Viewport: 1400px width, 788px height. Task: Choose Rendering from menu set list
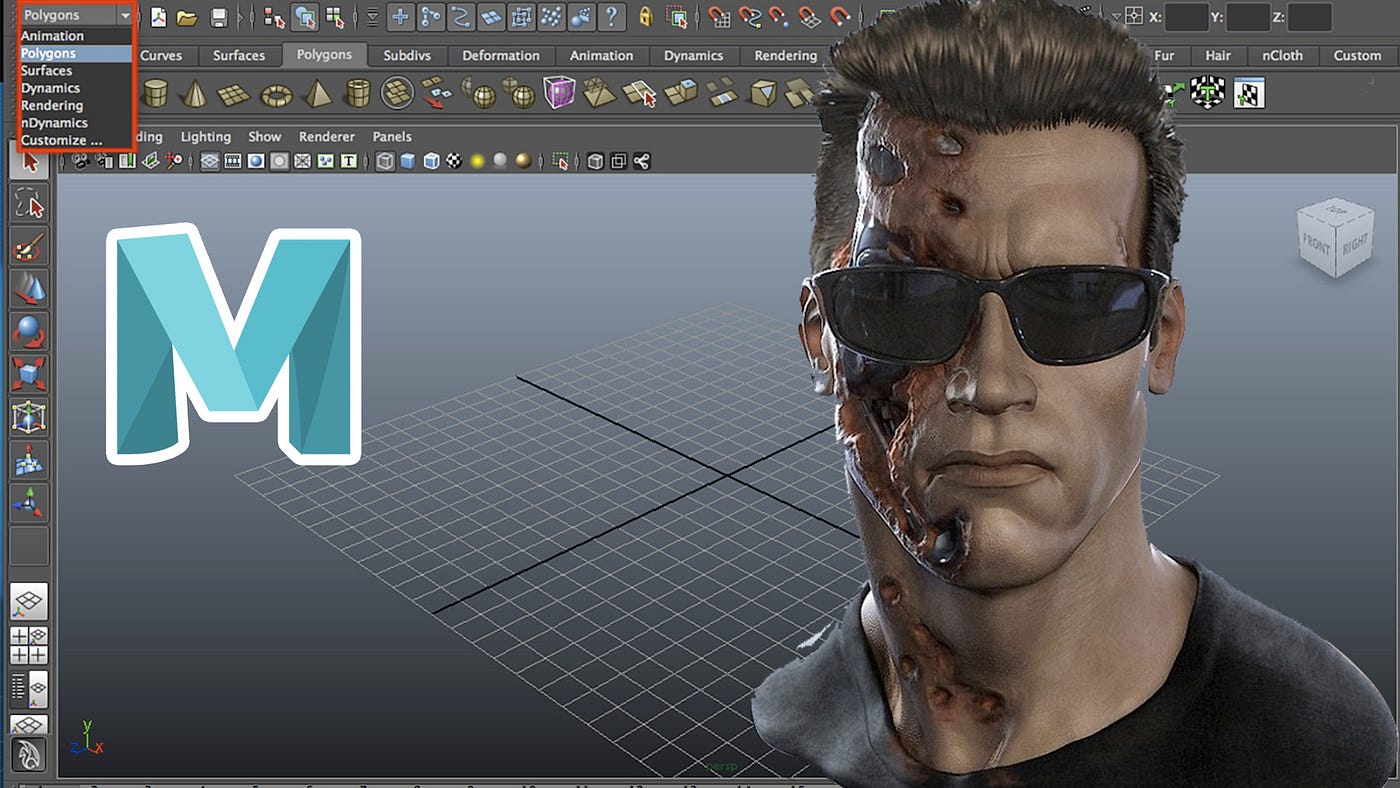(52, 105)
